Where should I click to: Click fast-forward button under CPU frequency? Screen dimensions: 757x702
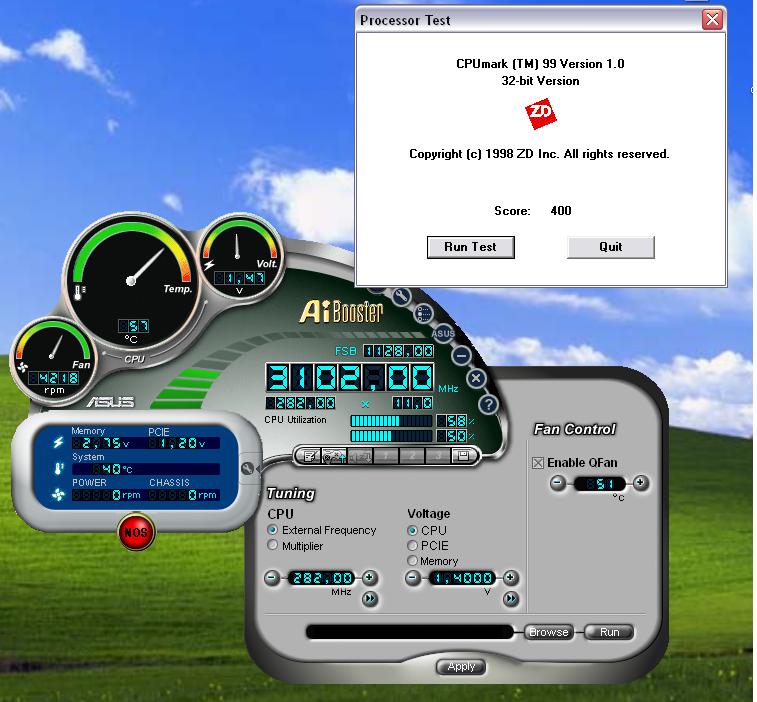[370, 599]
